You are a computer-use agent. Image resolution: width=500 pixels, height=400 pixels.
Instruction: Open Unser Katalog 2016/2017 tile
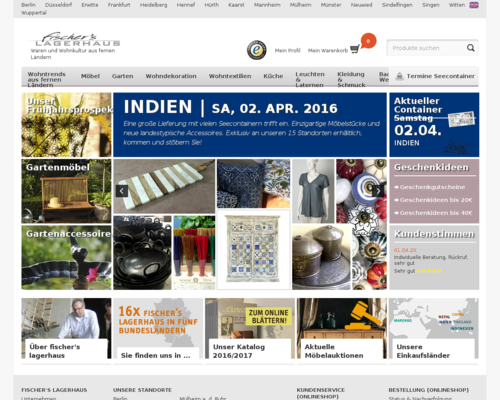click(250, 328)
